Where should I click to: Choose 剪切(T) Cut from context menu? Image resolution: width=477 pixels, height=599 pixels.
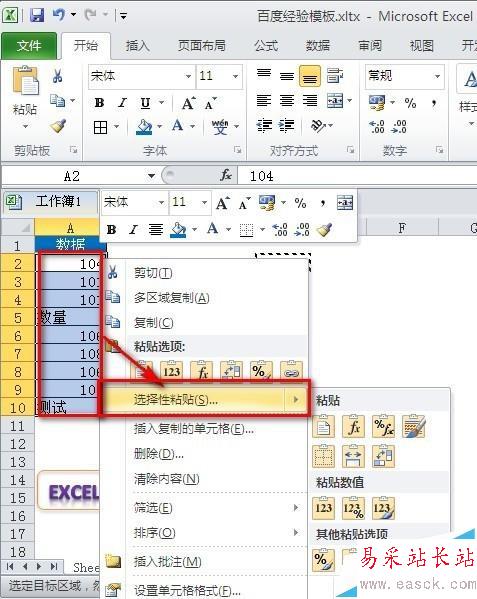click(205, 273)
